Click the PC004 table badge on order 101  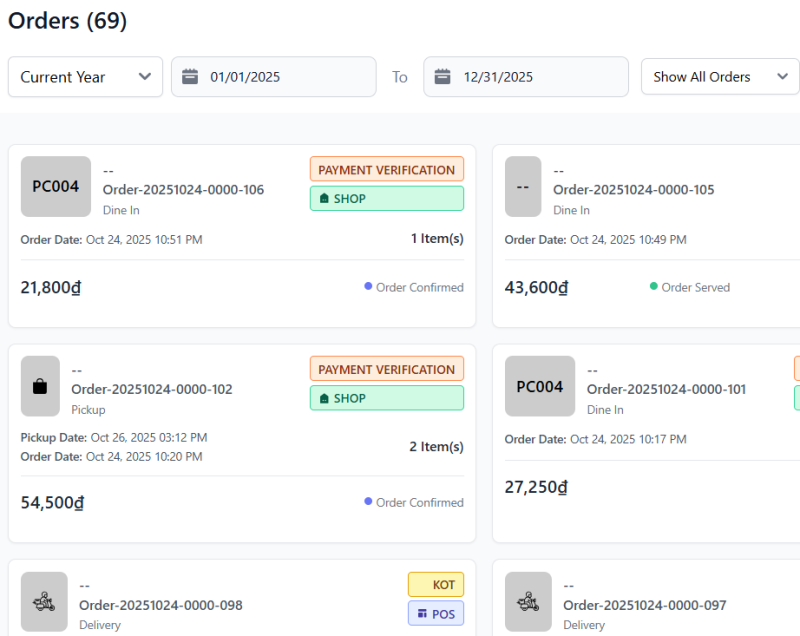540,386
